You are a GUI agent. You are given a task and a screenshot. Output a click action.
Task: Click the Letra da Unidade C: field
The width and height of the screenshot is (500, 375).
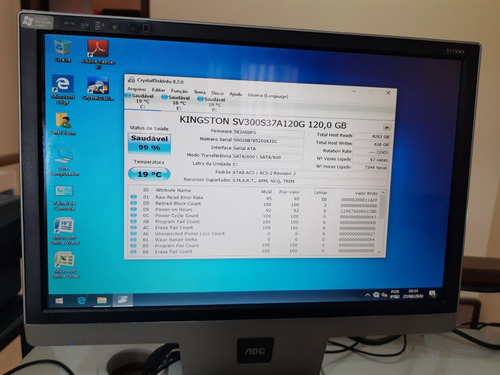[268, 164]
